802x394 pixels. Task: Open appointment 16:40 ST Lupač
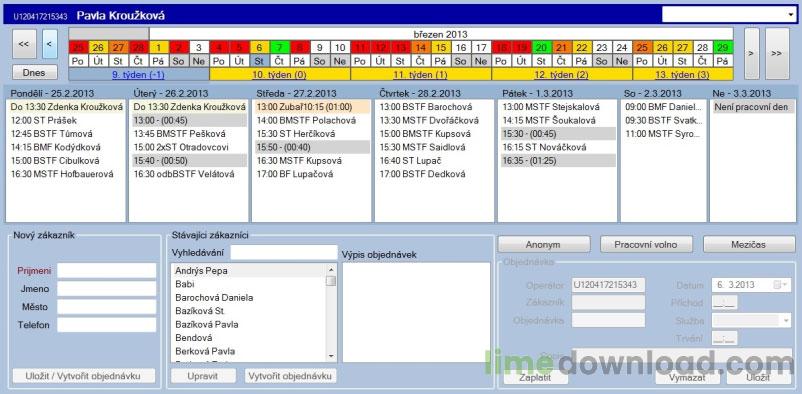click(x=434, y=161)
